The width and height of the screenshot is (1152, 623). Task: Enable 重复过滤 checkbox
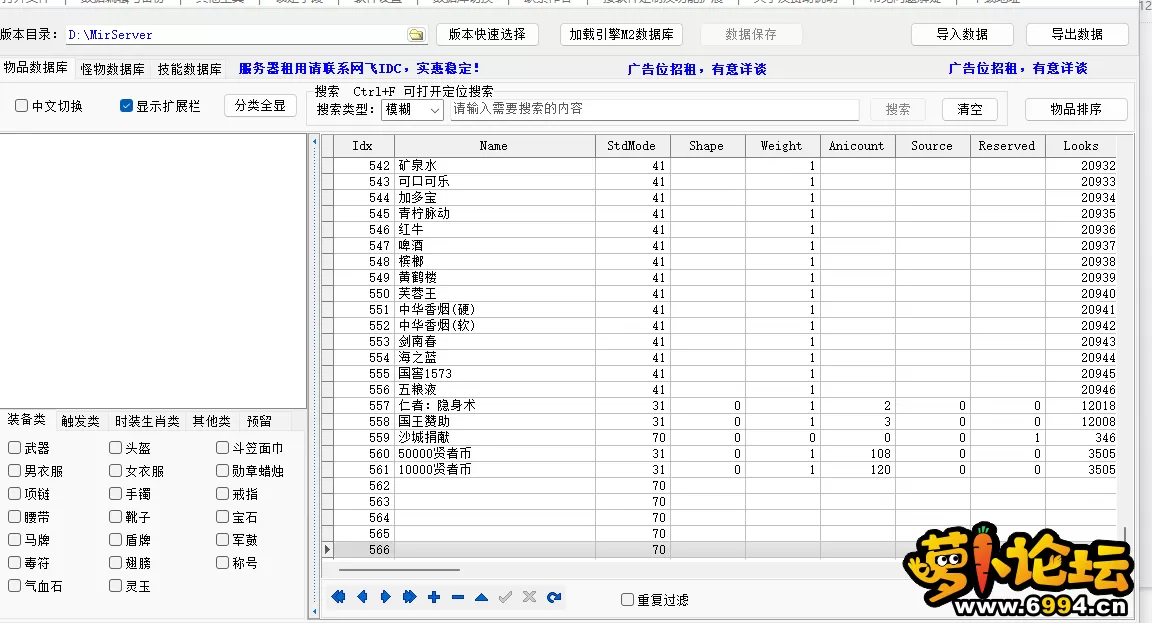[x=627, y=599]
